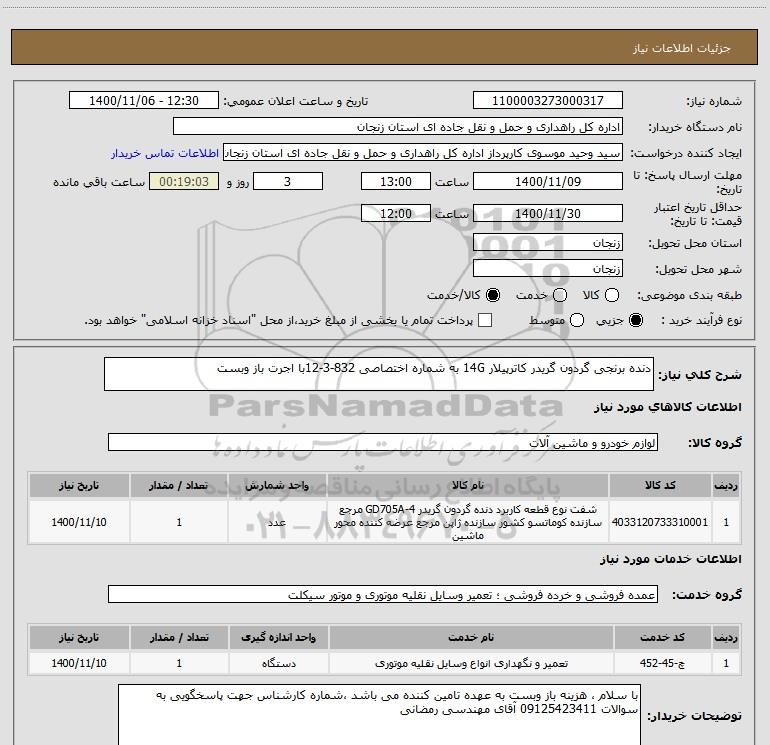Click the request number field 1100003273000317

click(x=548, y=101)
